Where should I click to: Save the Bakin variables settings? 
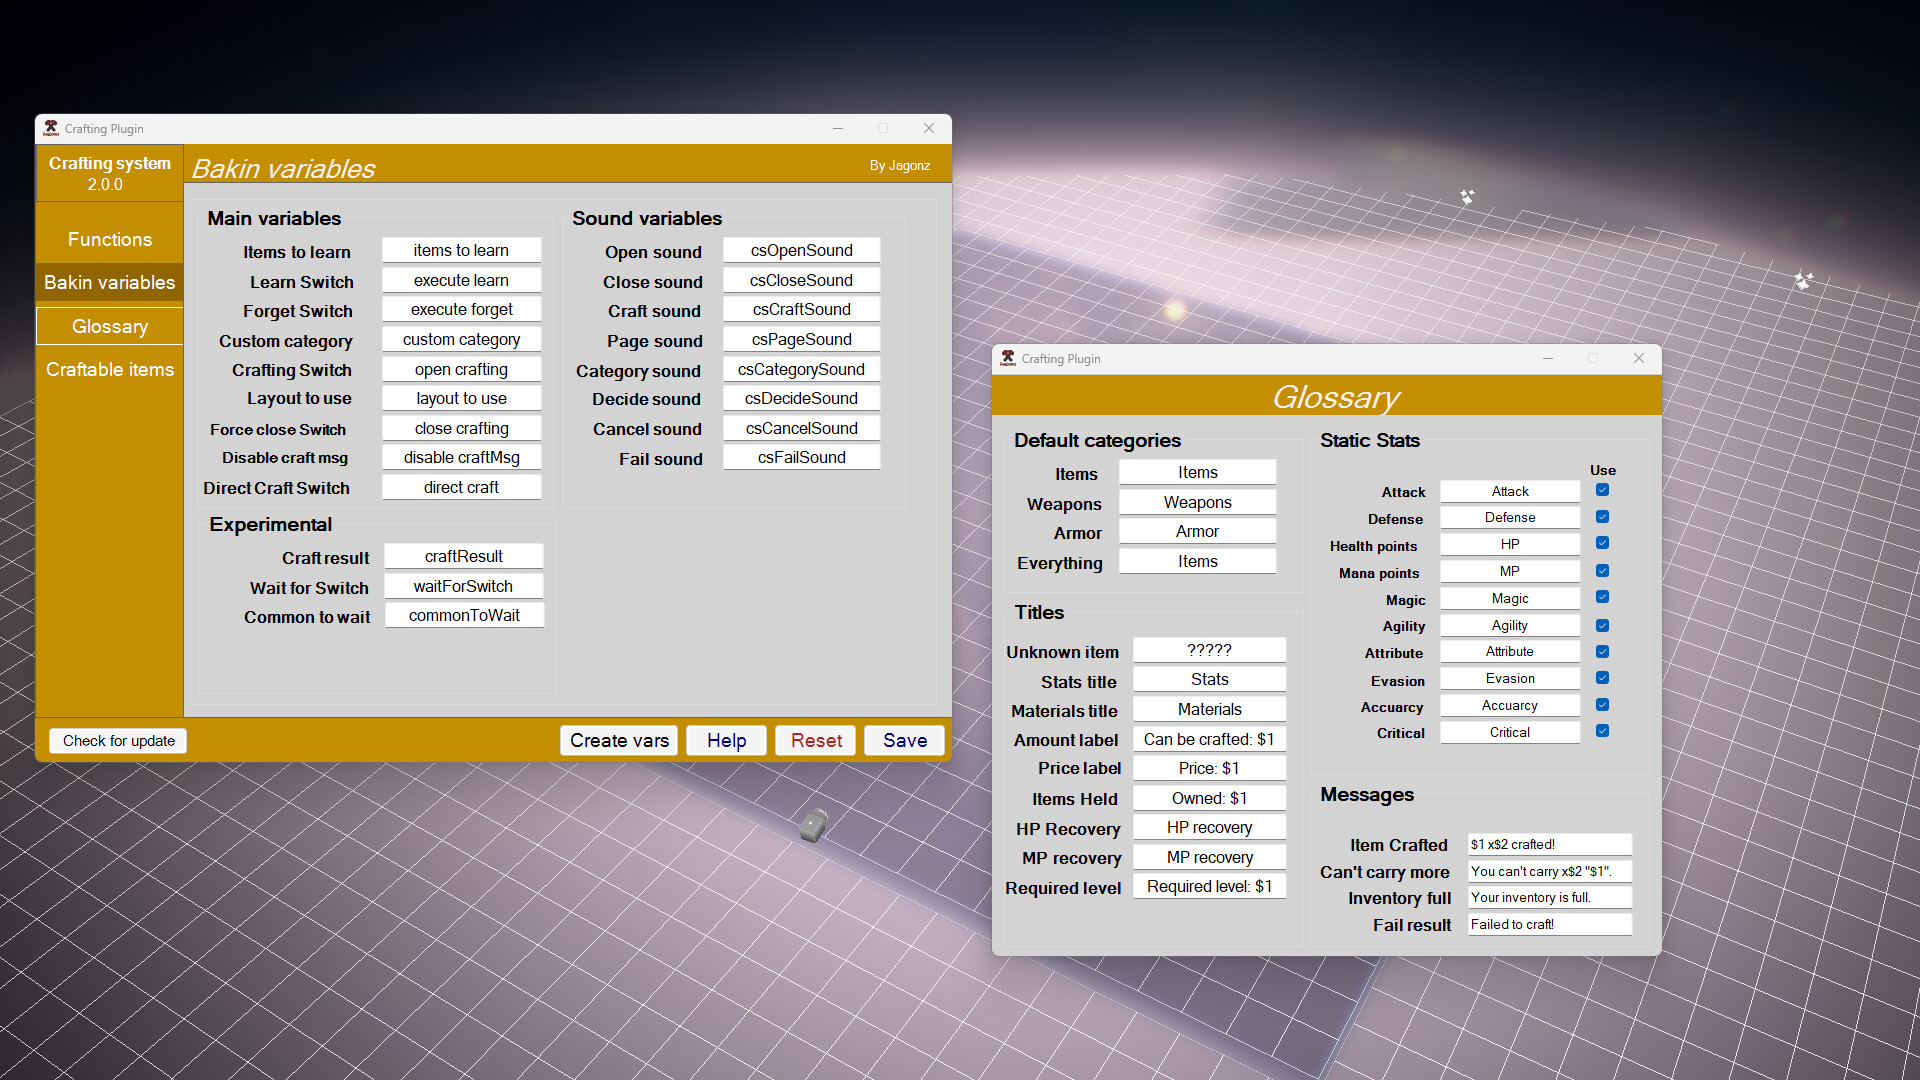coord(903,740)
